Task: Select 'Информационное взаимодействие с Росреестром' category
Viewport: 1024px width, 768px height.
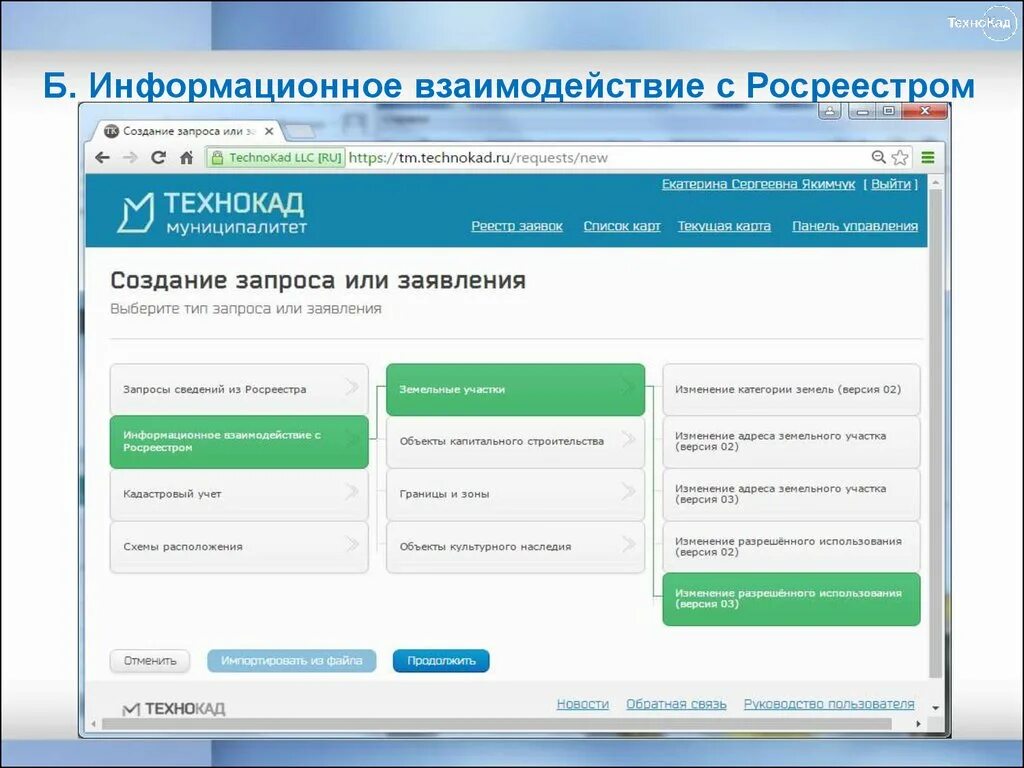Action: point(239,441)
